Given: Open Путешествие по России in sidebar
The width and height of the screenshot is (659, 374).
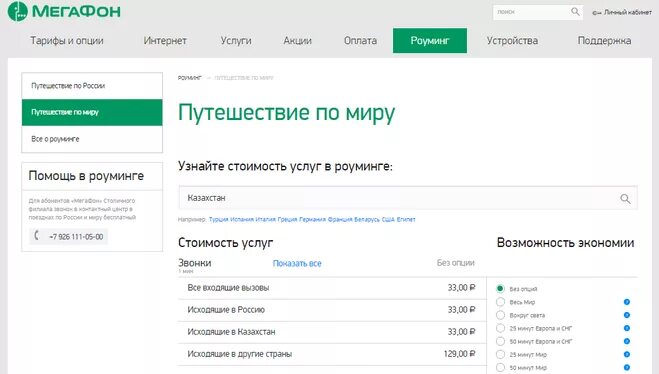Looking at the screenshot, I should click(92, 86).
